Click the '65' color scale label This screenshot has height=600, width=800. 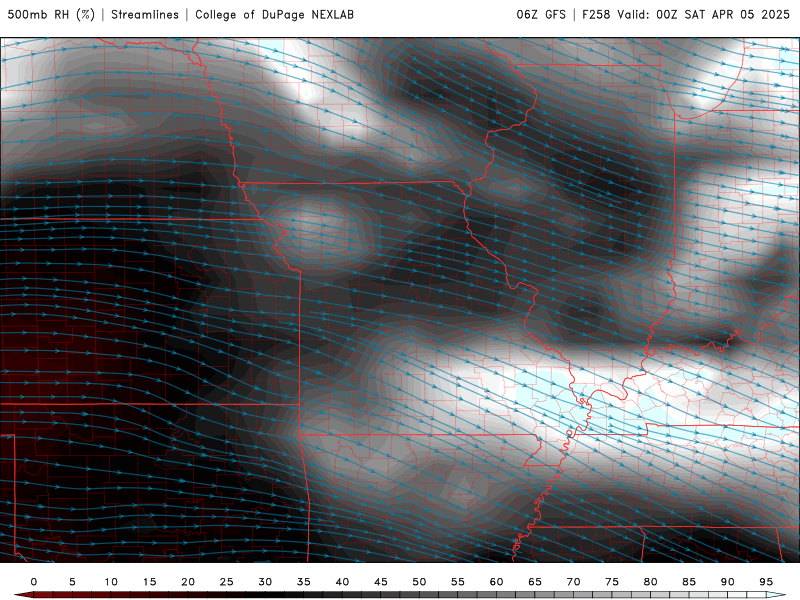535,582
